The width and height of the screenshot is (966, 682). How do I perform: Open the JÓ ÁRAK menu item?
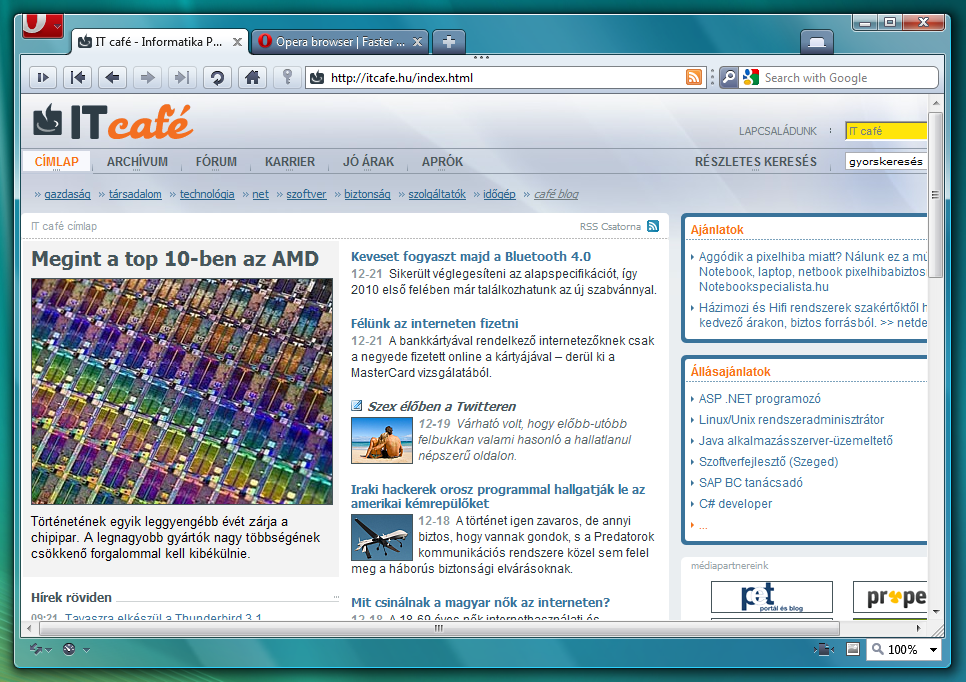(x=368, y=161)
